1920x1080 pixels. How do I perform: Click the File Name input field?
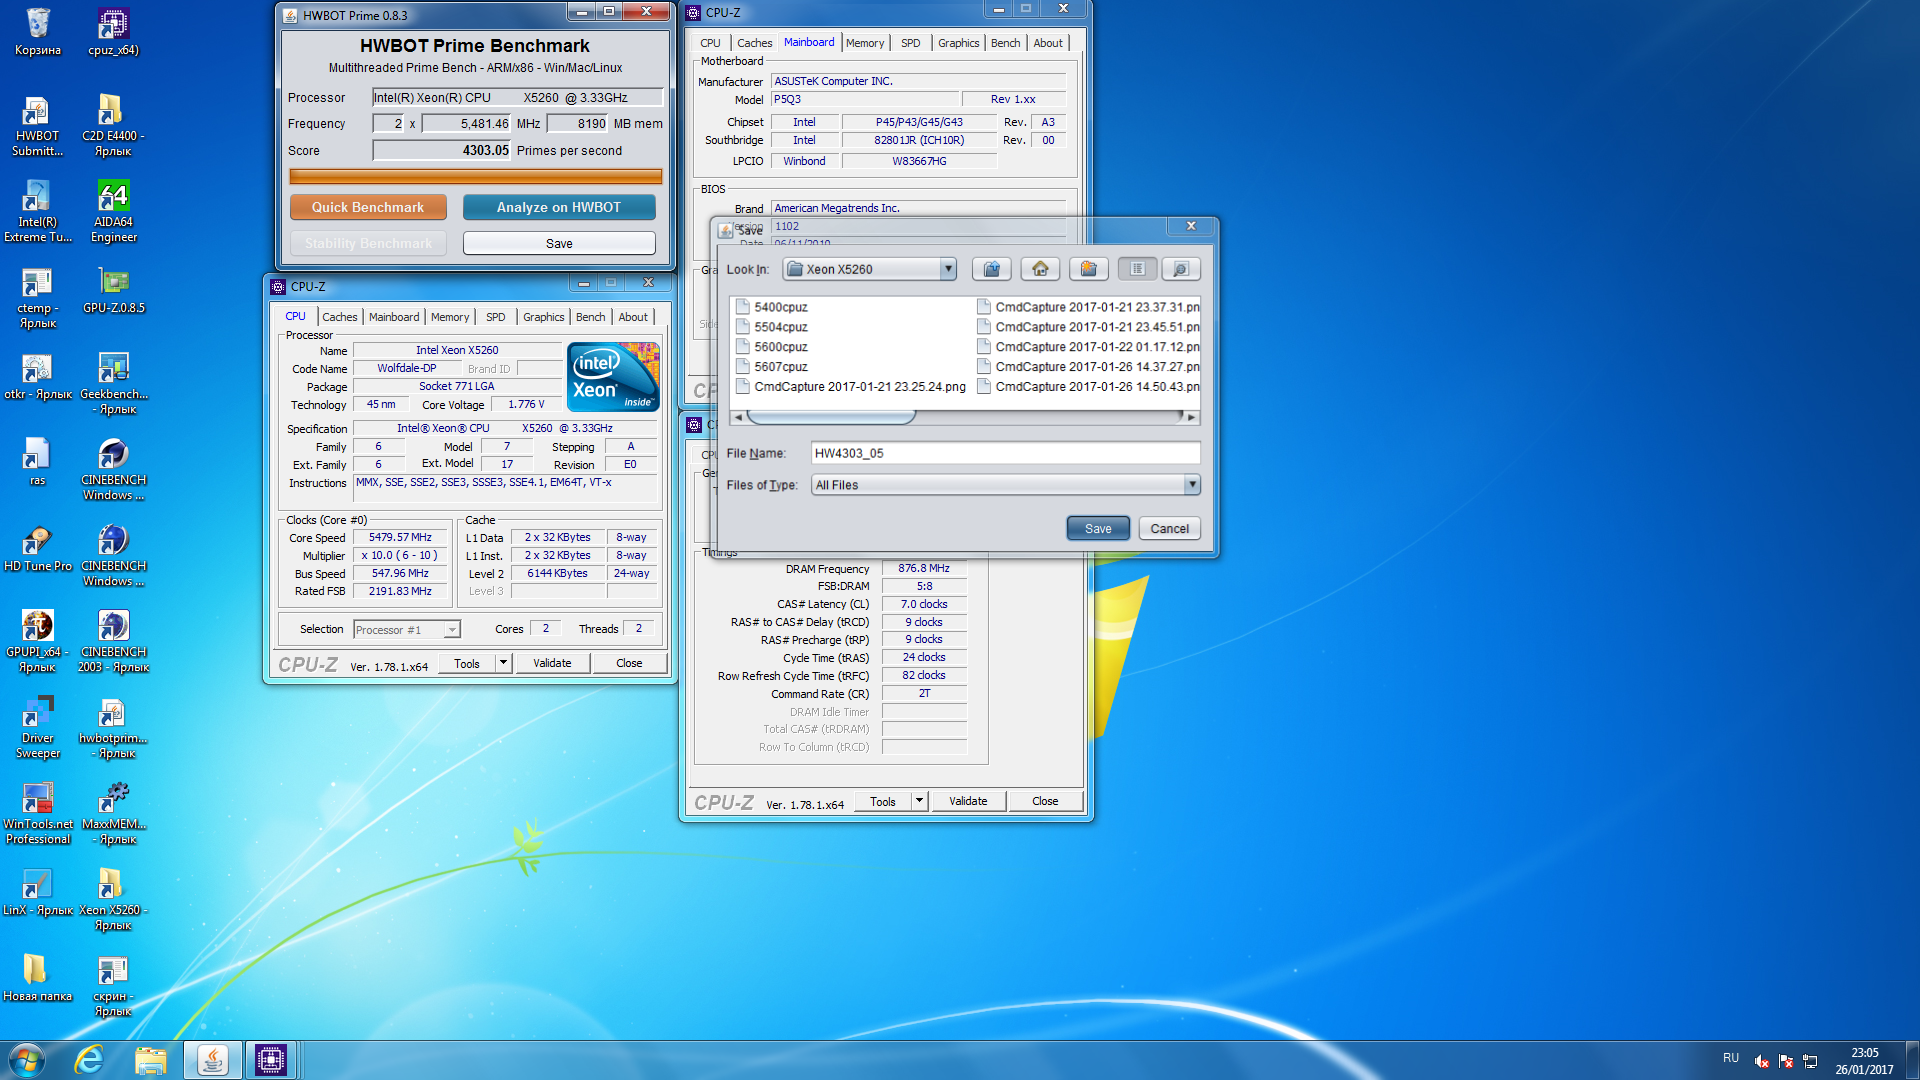(1005, 453)
